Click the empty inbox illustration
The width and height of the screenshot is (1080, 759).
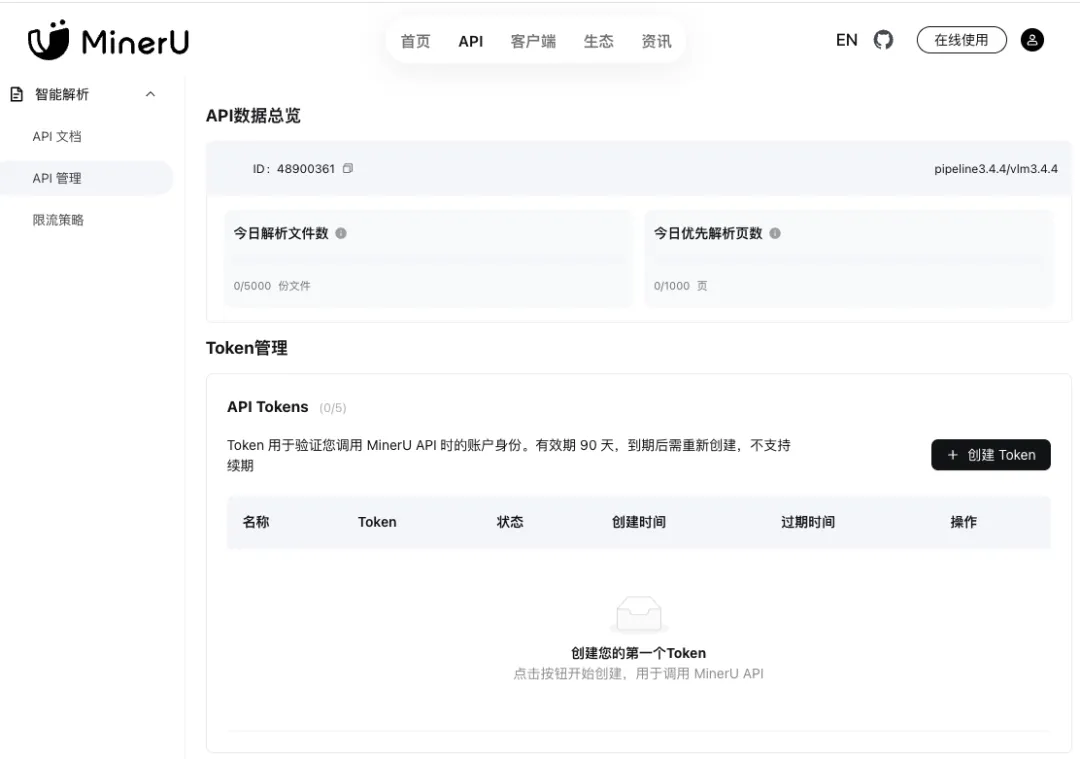click(638, 614)
